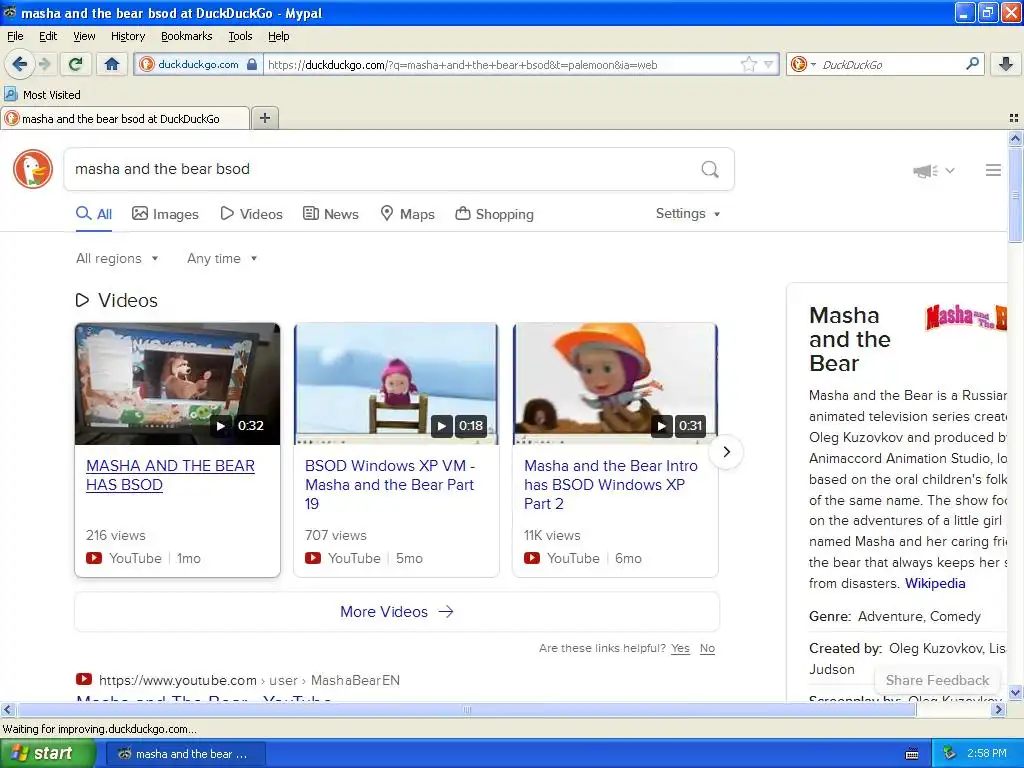Open the Help menu
Image resolution: width=1024 pixels, height=768 pixels.
[x=278, y=36]
